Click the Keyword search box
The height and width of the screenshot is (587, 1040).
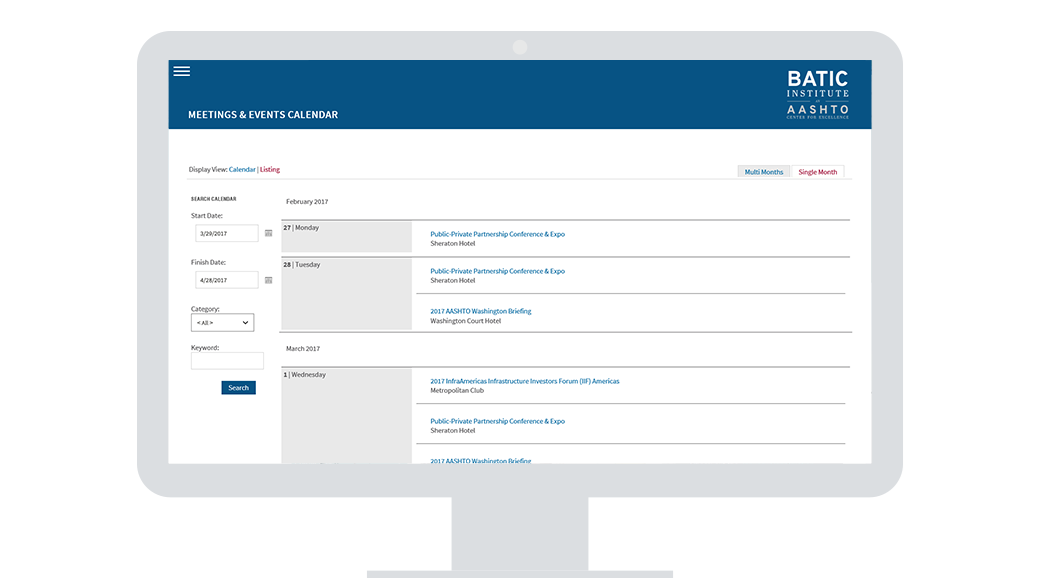coord(227,361)
